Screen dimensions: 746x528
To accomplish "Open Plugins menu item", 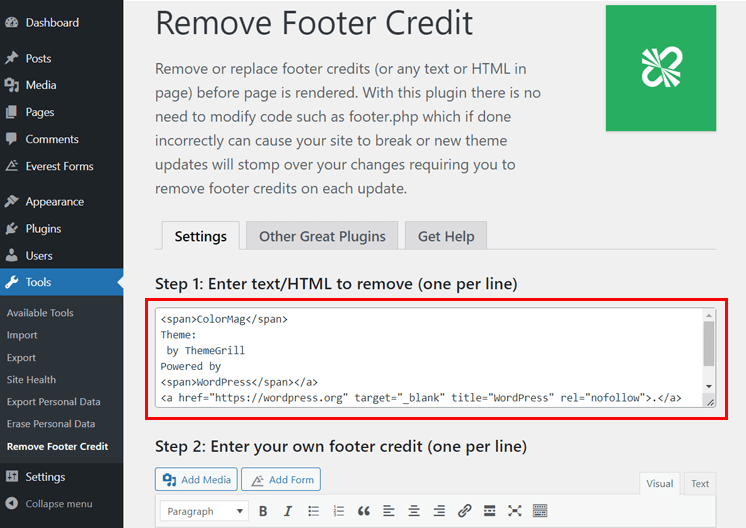I will coord(61,228).
